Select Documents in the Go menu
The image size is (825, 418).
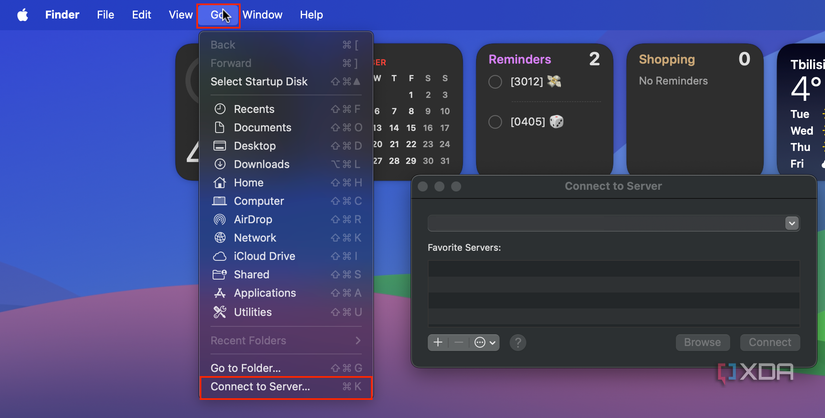point(286,127)
